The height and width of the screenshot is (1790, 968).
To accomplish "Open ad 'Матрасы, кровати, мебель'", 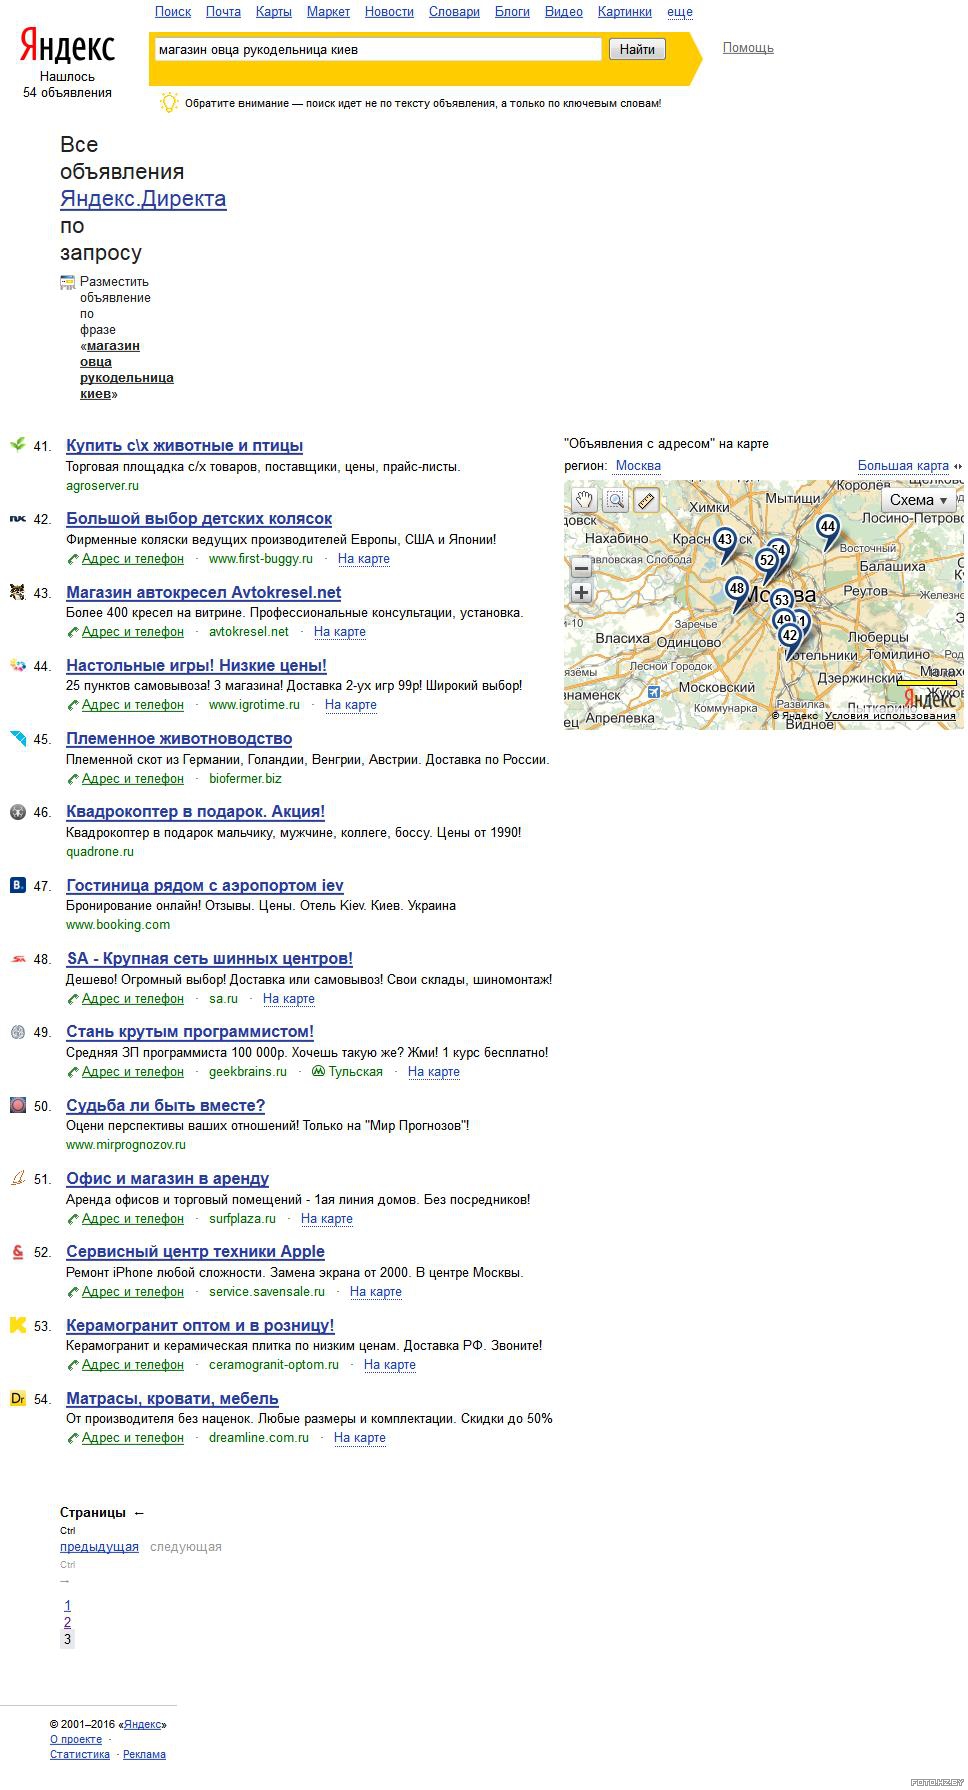I will coord(172,1399).
